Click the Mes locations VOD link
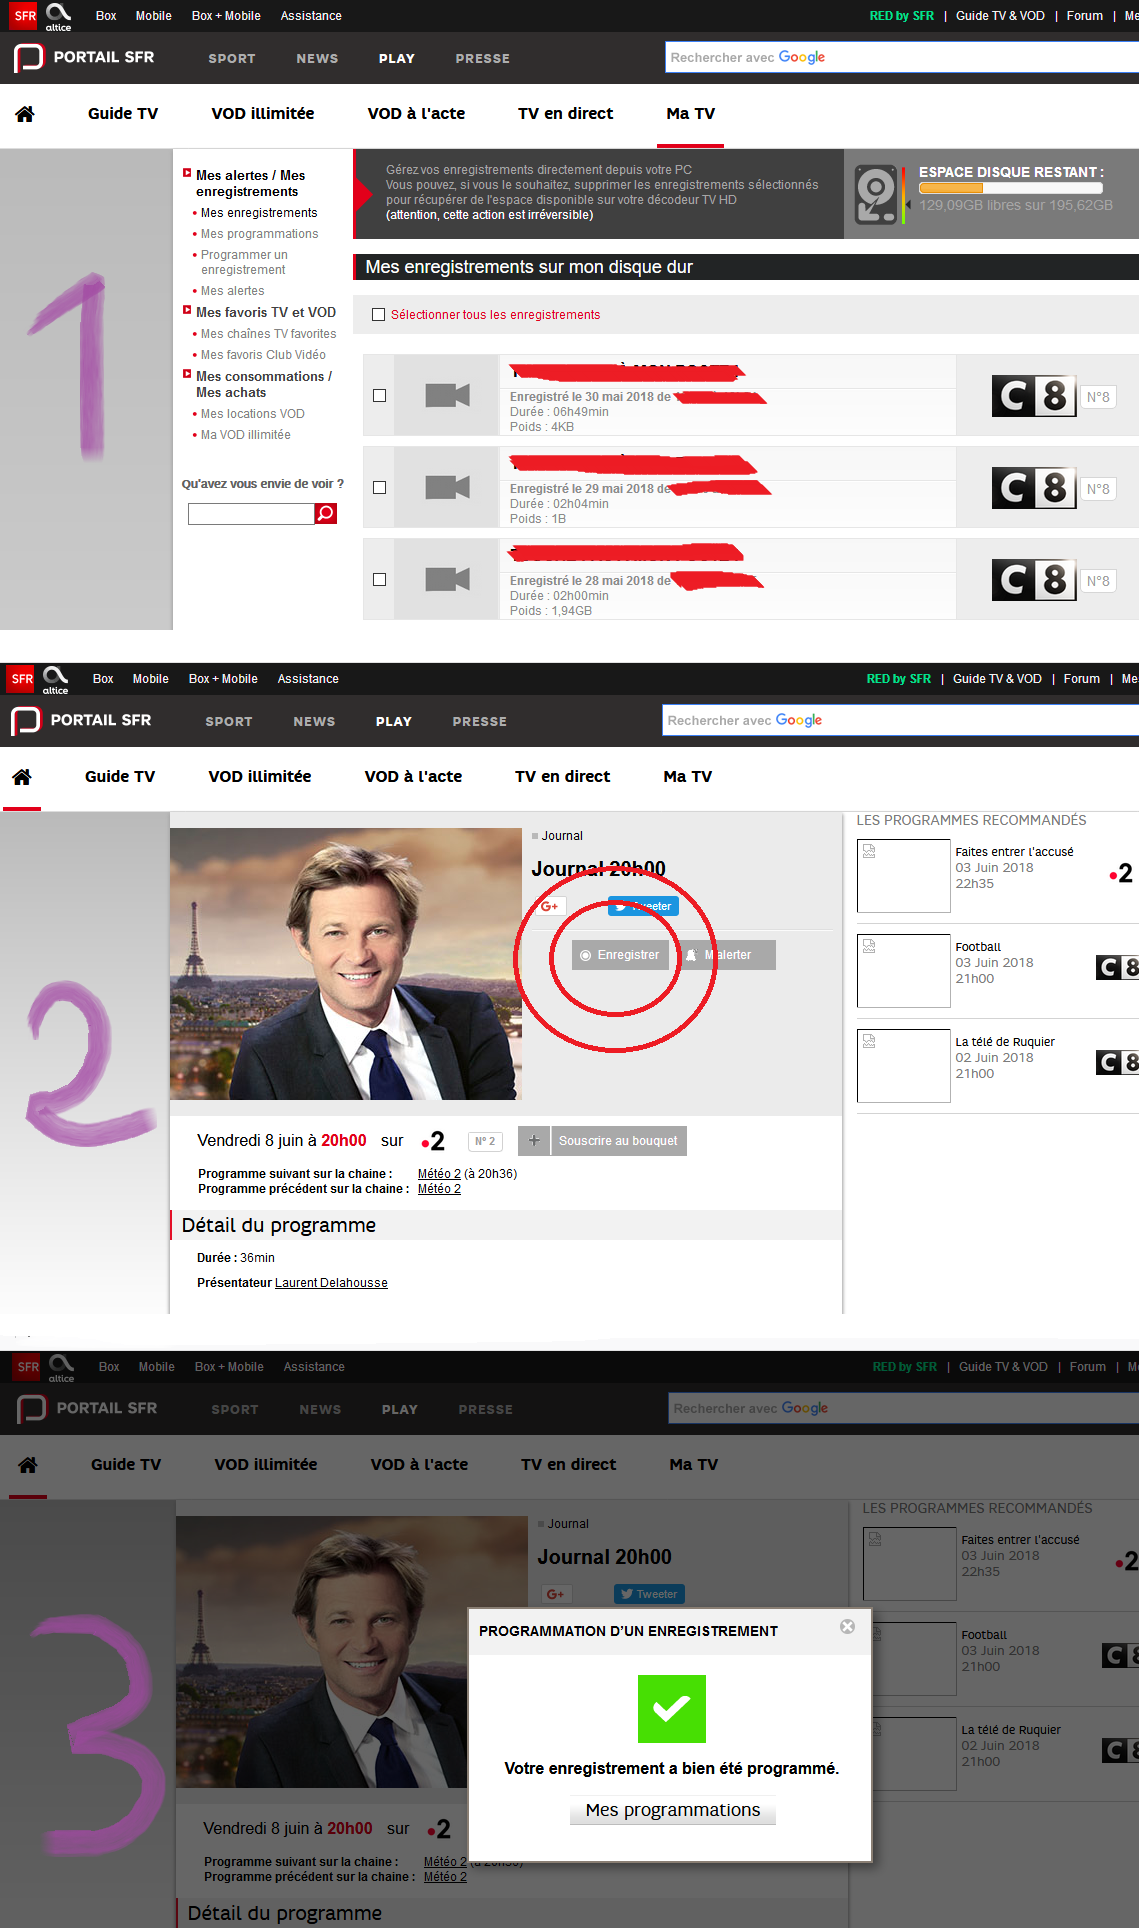 pos(253,414)
